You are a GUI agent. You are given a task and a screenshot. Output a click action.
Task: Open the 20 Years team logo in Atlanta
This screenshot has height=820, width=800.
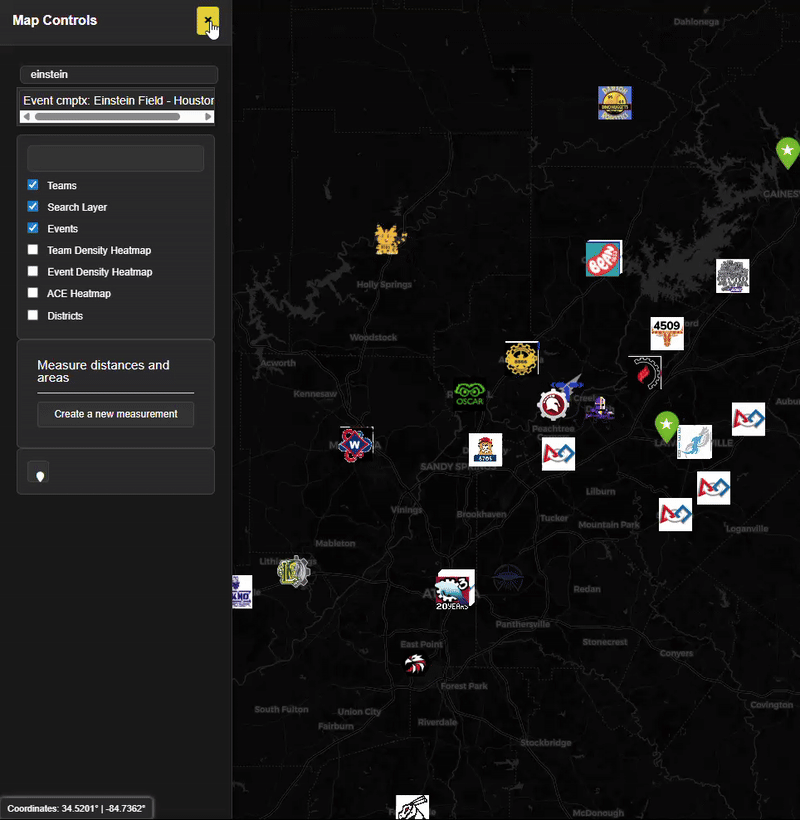coord(455,589)
